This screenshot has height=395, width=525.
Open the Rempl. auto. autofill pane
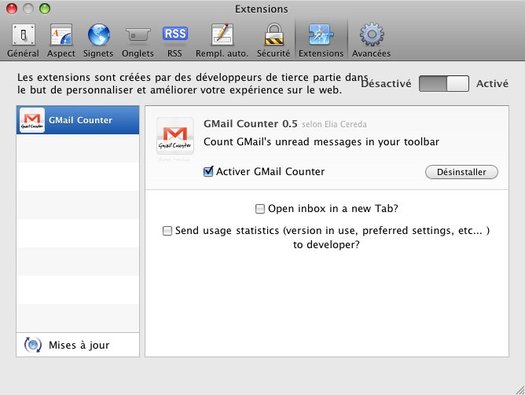pos(222,40)
